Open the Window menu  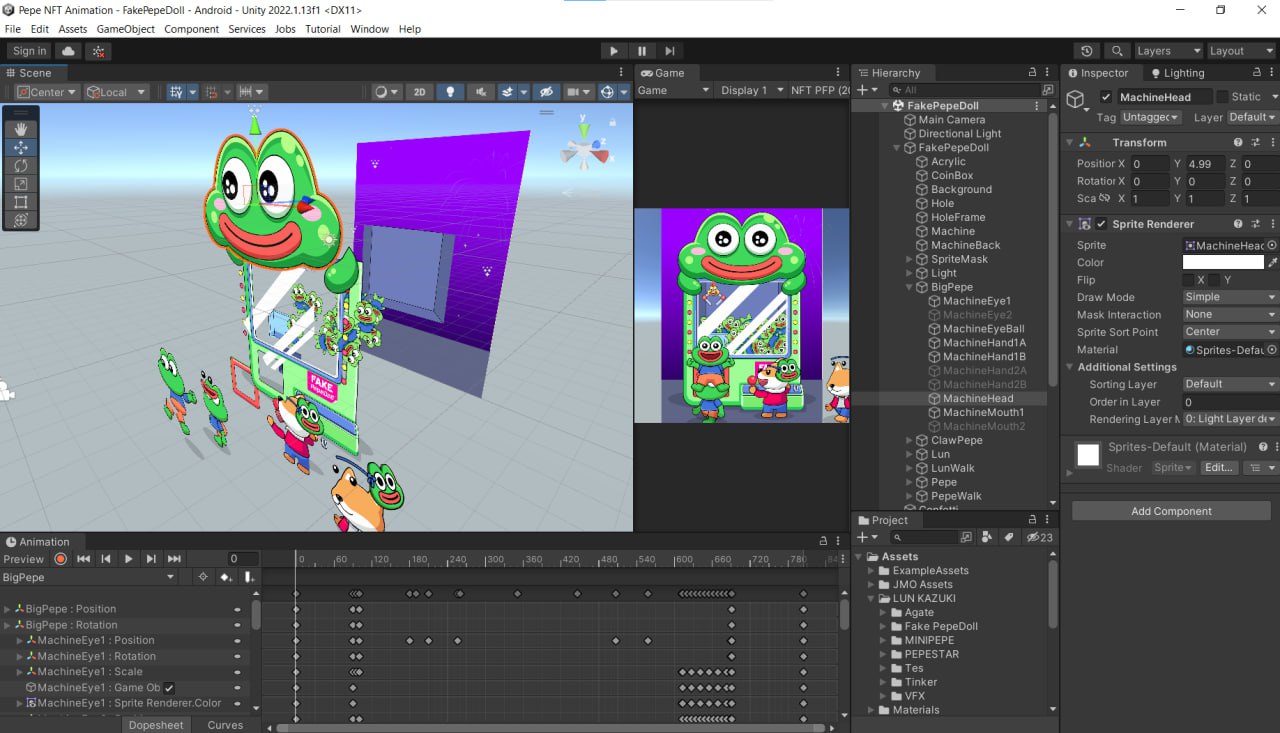click(369, 29)
